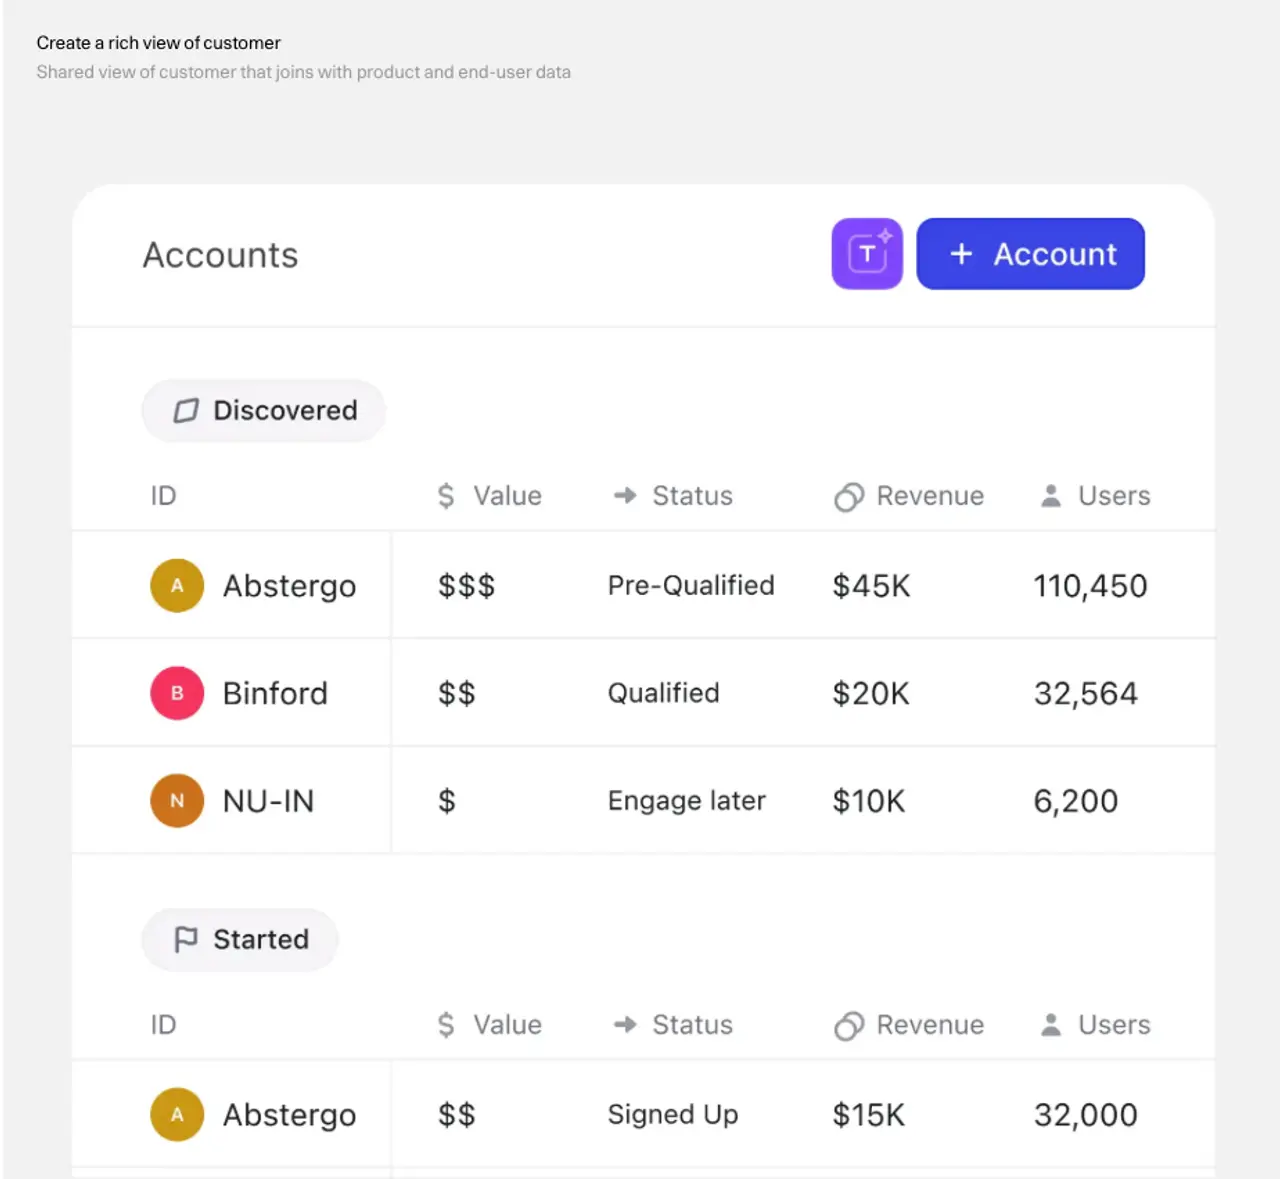Click the Signed Up status cell
This screenshot has width=1280, height=1179.
tap(673, 1115)
